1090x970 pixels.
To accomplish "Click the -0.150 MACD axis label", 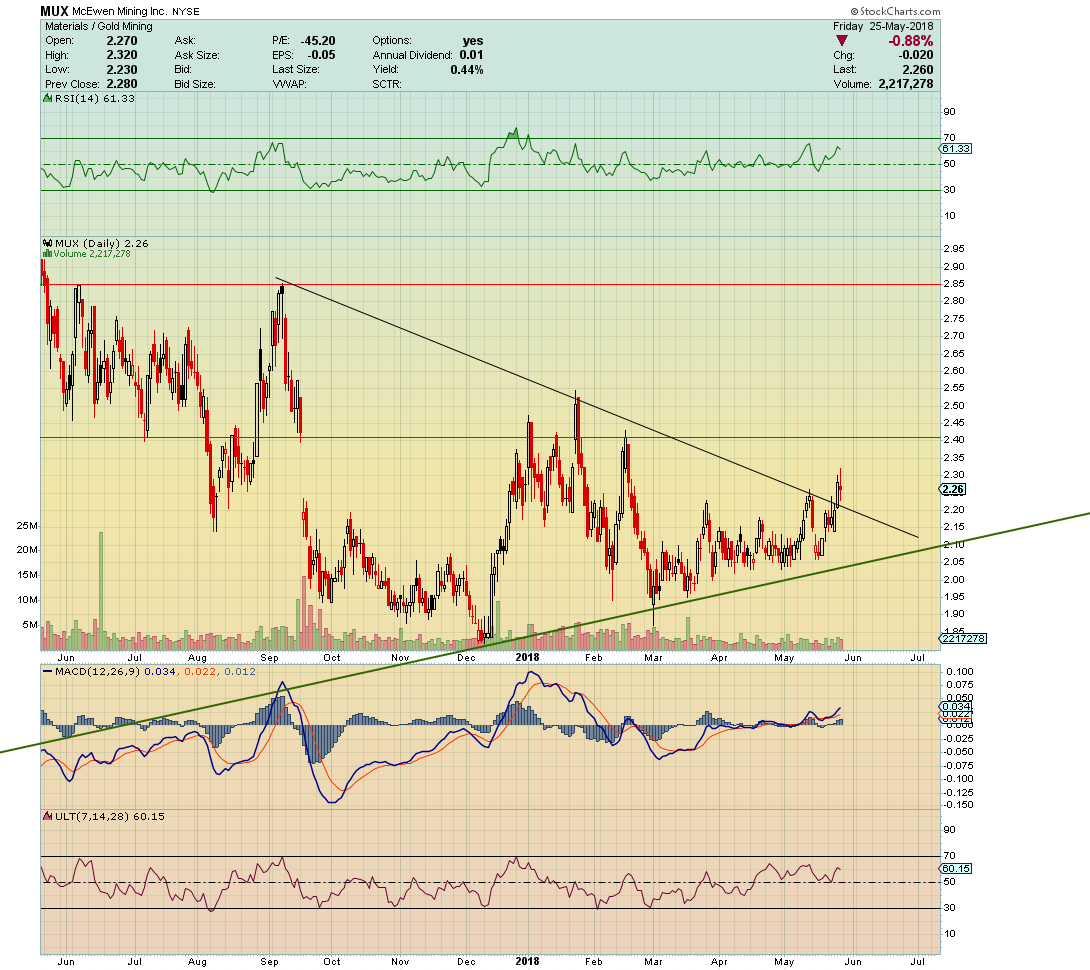I will point(959,805).
